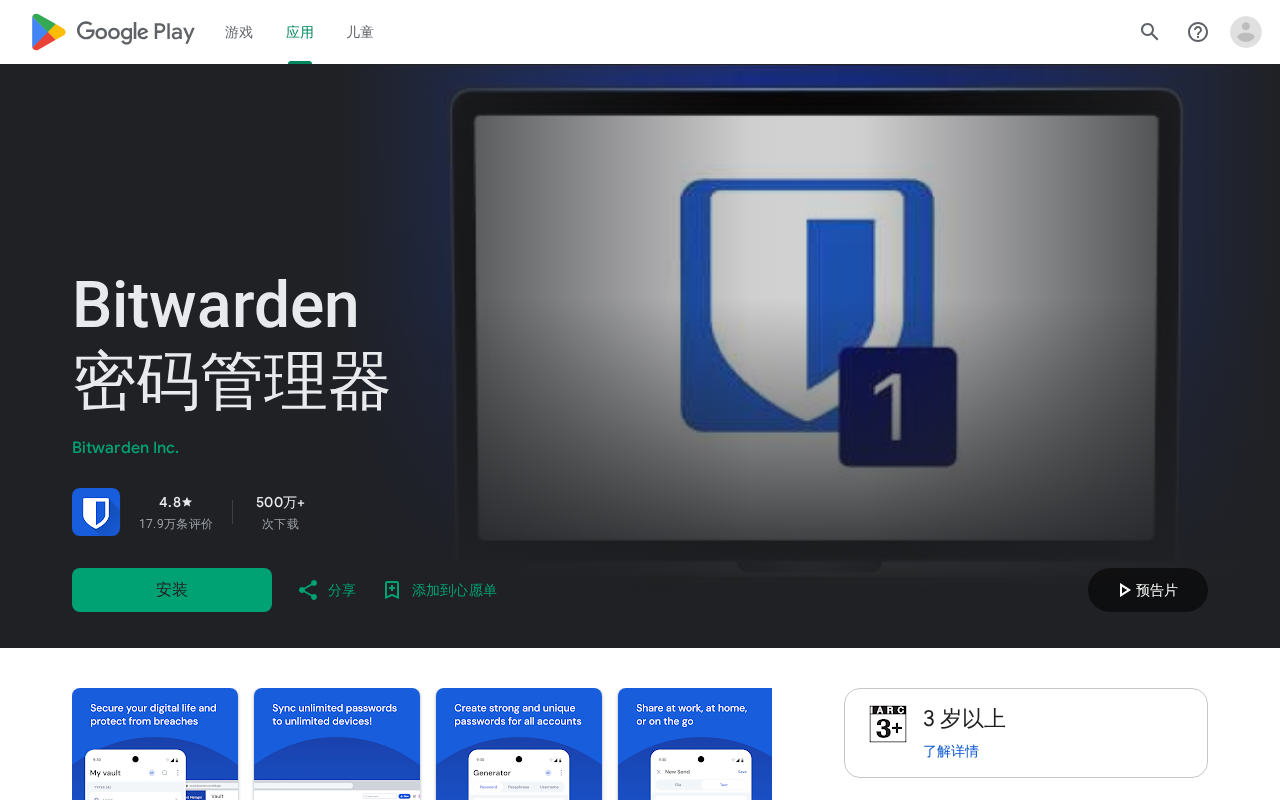Image resolution: width=1280 pixels, height=800 pixels.
Task: Open the 'Sync unlimited passwords' screenshot
Action: click(x=337, y=744)
